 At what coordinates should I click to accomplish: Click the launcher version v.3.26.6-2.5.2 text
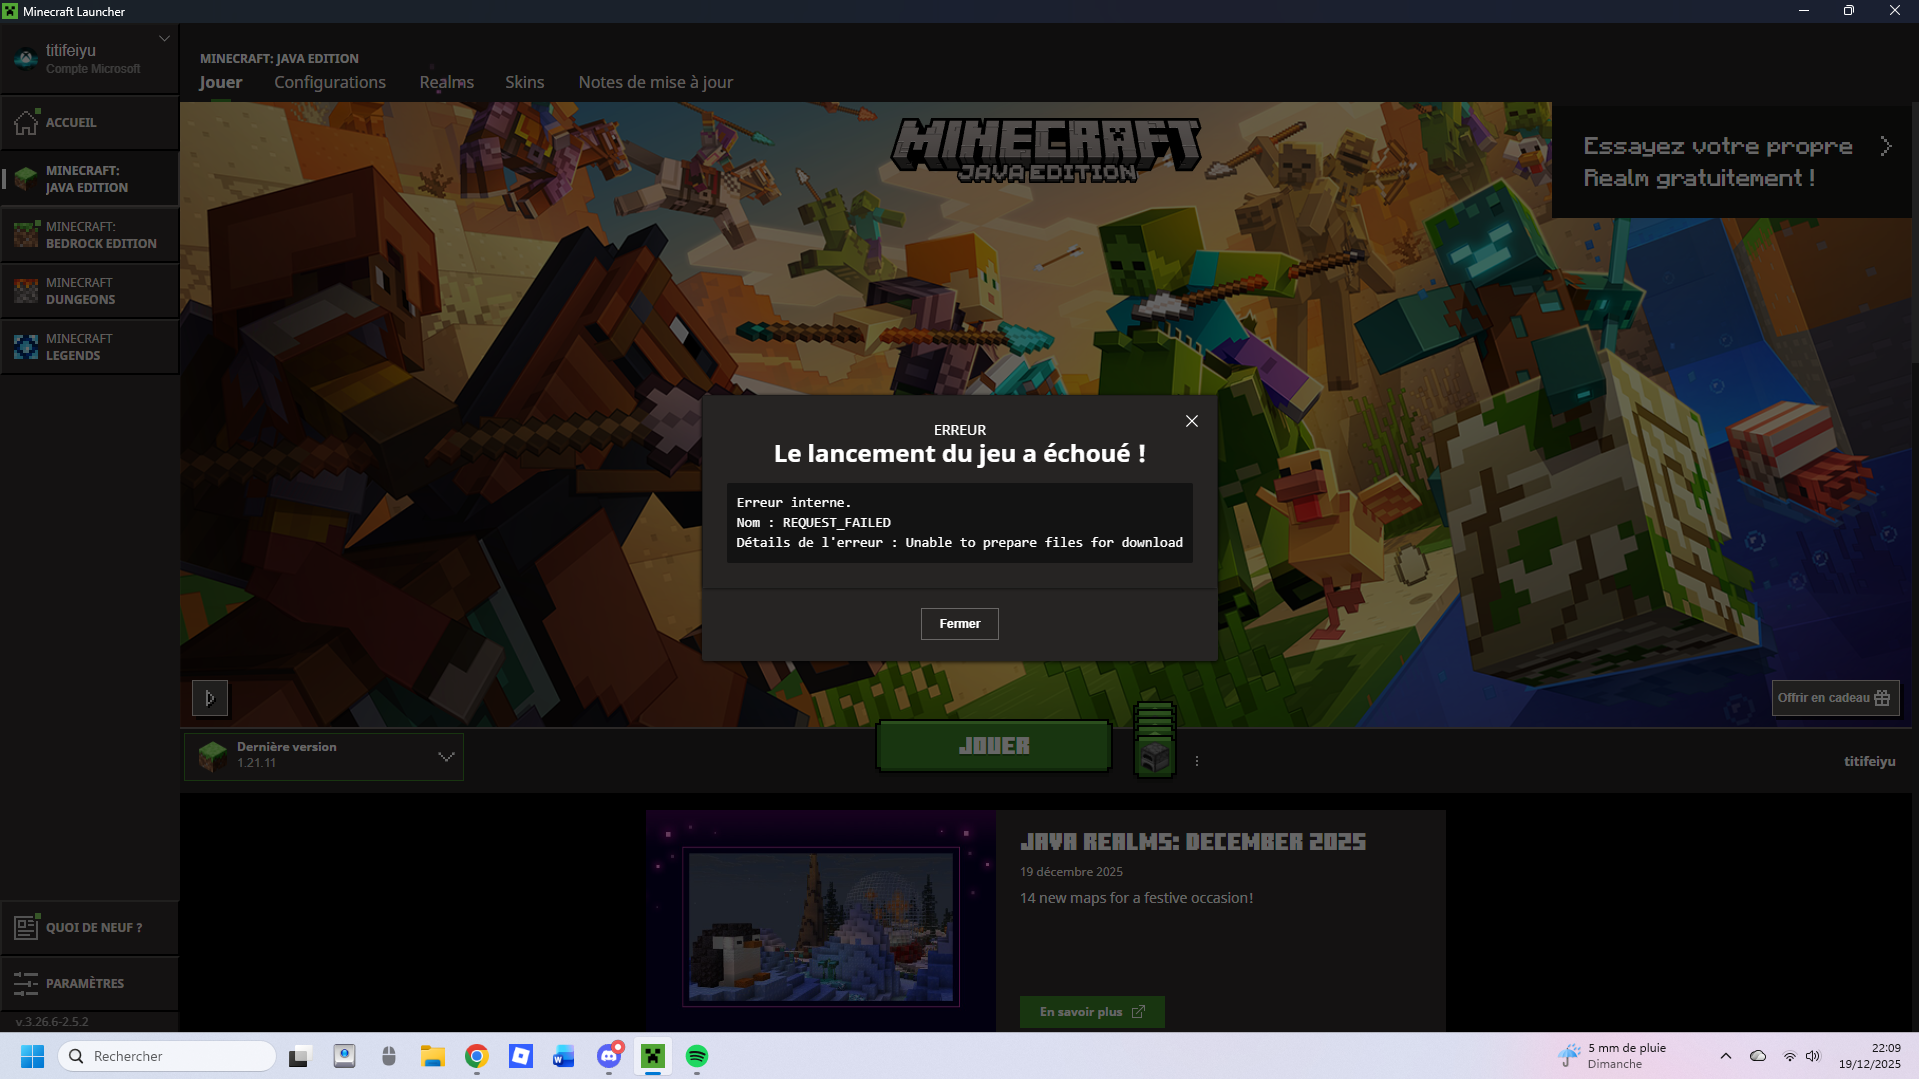click(52, 1022)
